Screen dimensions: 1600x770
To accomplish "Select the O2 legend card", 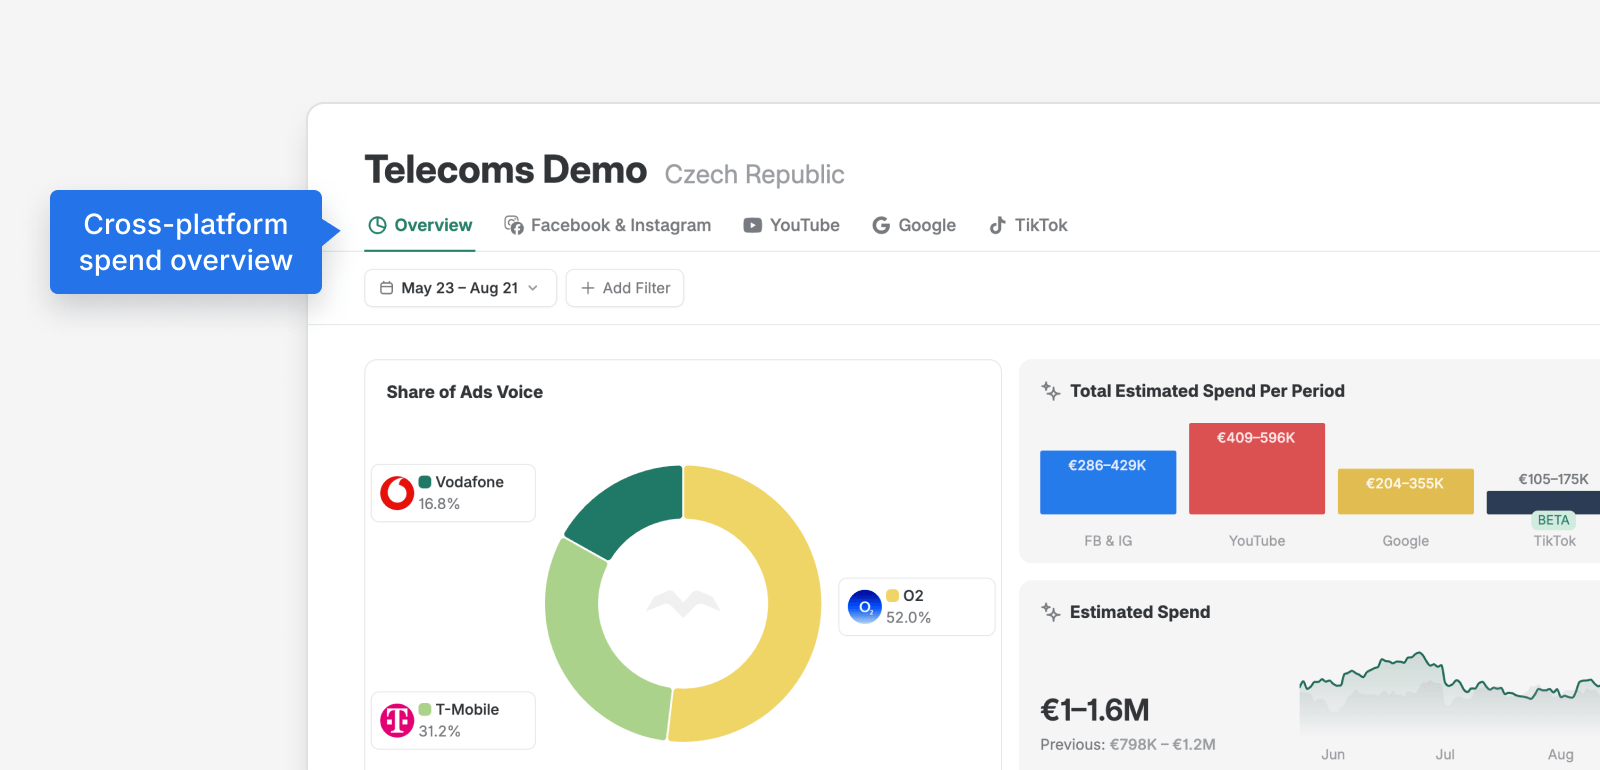I will tap(917, 606).
